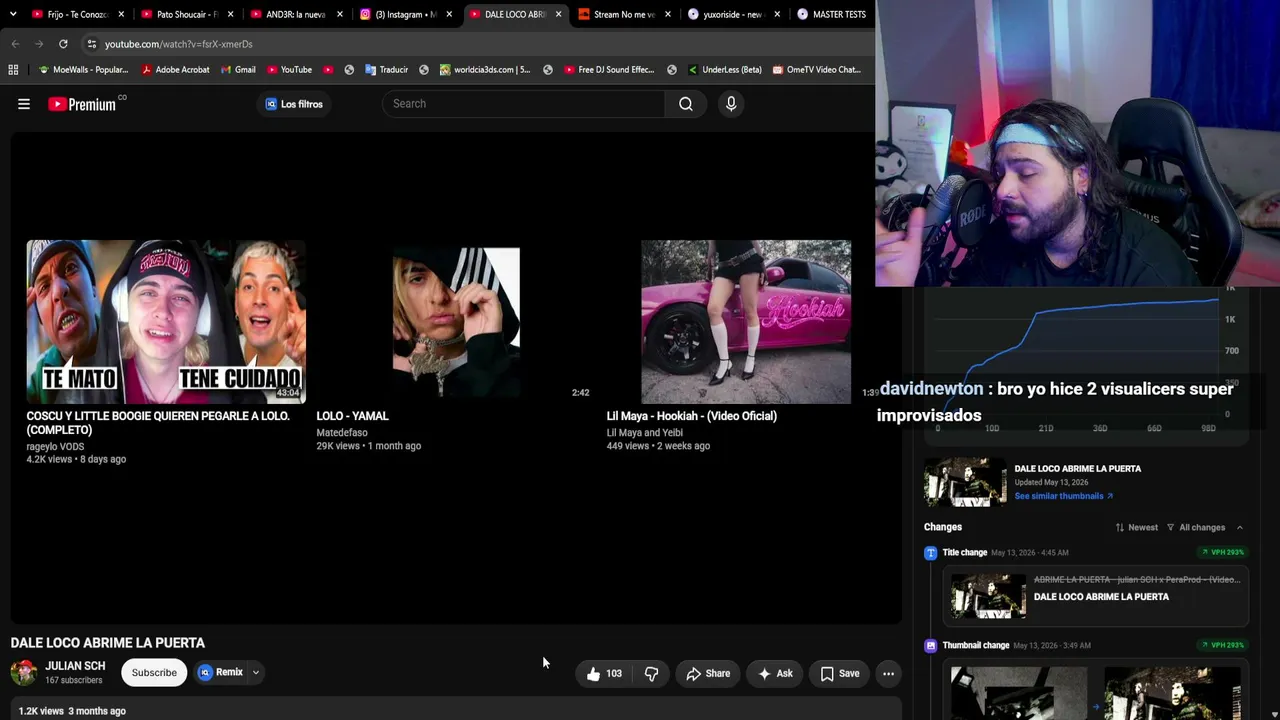
Task: Go forward in browser history
Action: pyautogui.click(x=39, y=44)
